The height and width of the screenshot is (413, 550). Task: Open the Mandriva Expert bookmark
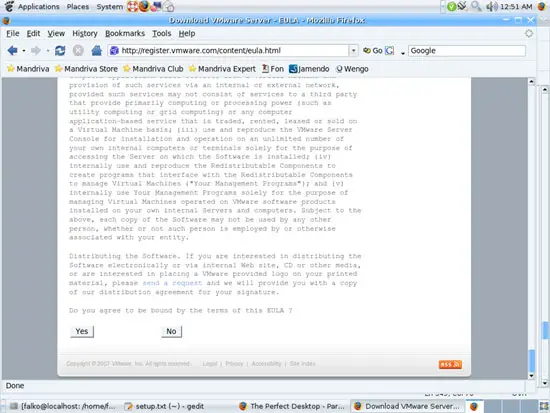point(222,69)
